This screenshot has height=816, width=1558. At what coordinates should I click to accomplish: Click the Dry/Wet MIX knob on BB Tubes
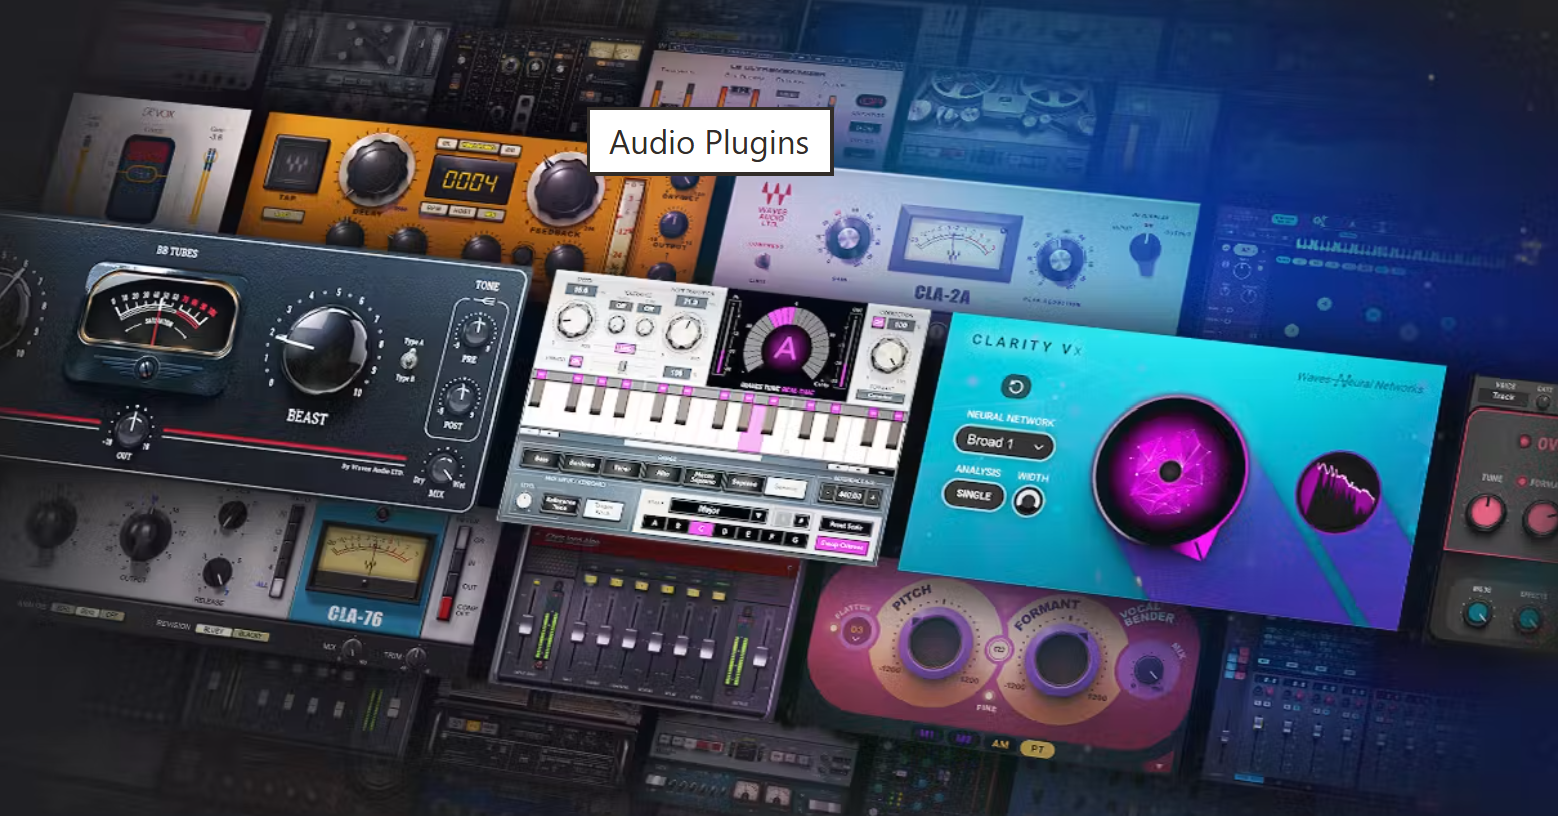441,468
